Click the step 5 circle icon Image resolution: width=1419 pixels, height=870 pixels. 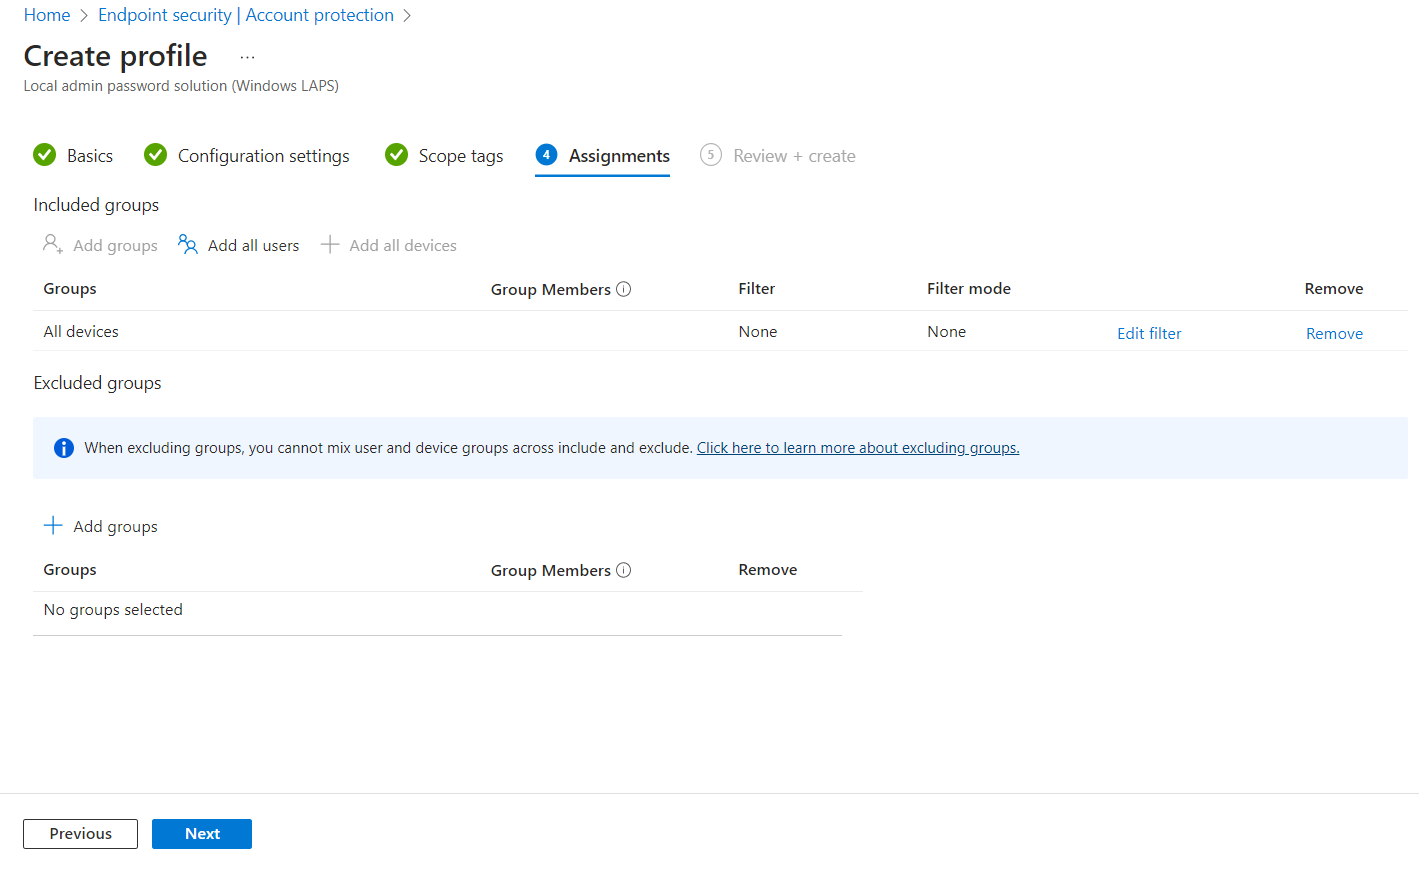tap(710, 155)
